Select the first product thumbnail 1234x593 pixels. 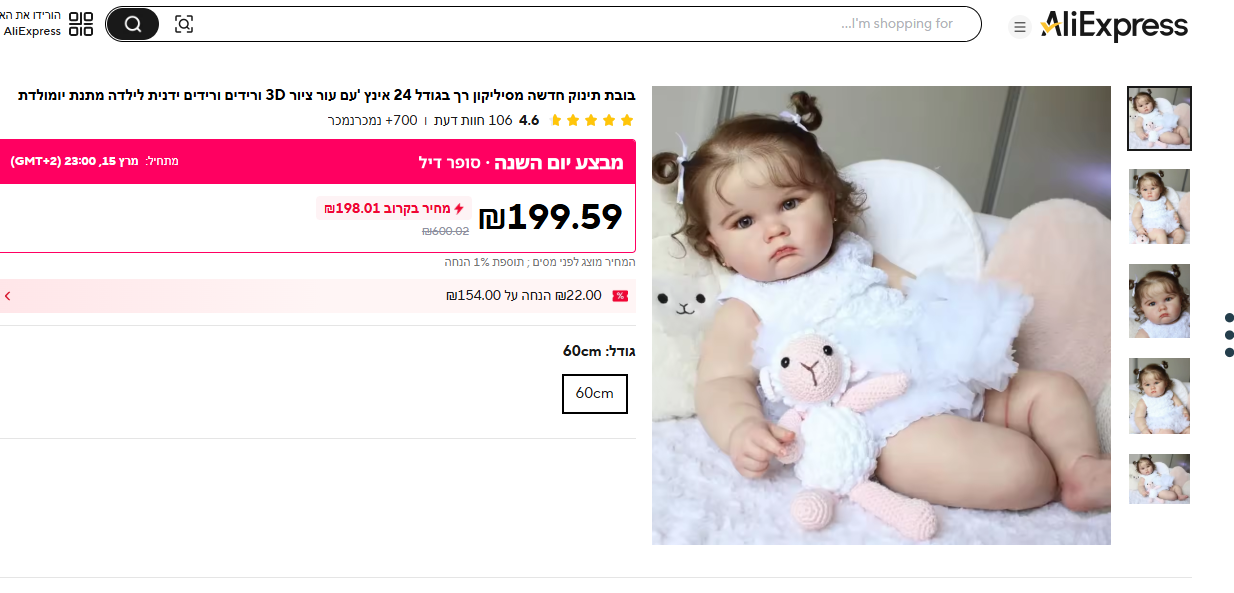pyautogui.click(x=1159, y=118)
